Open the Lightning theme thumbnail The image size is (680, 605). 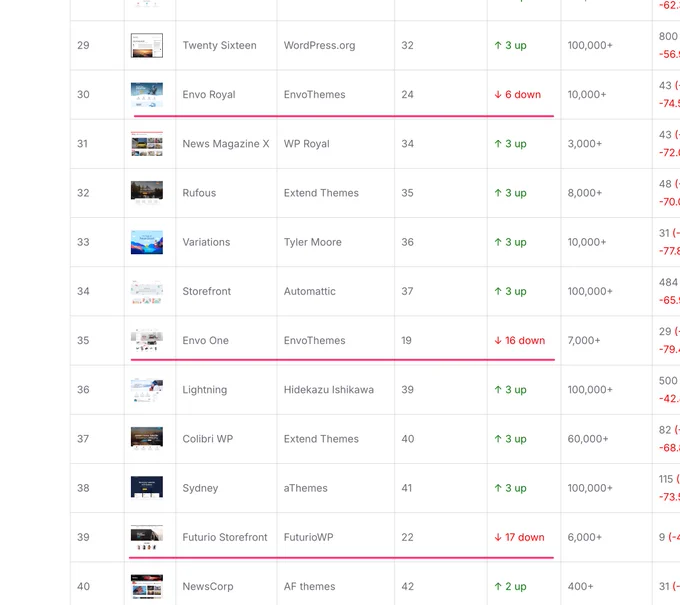(147, 389)
